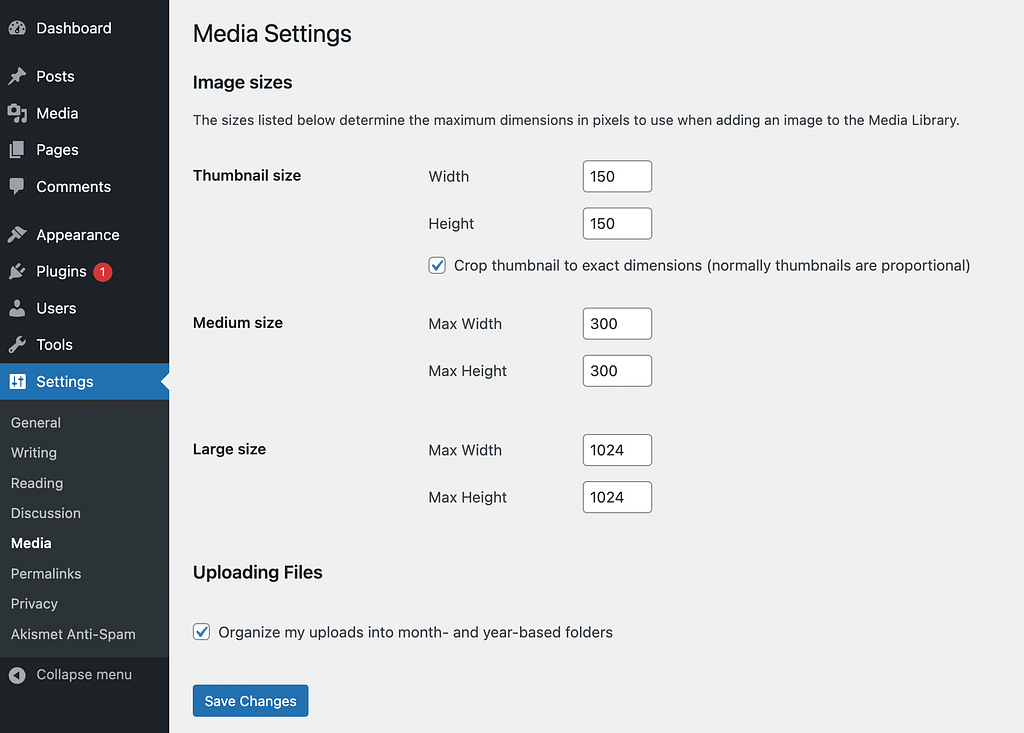Open Akismet Anti-Spam settings

point(74,634)
